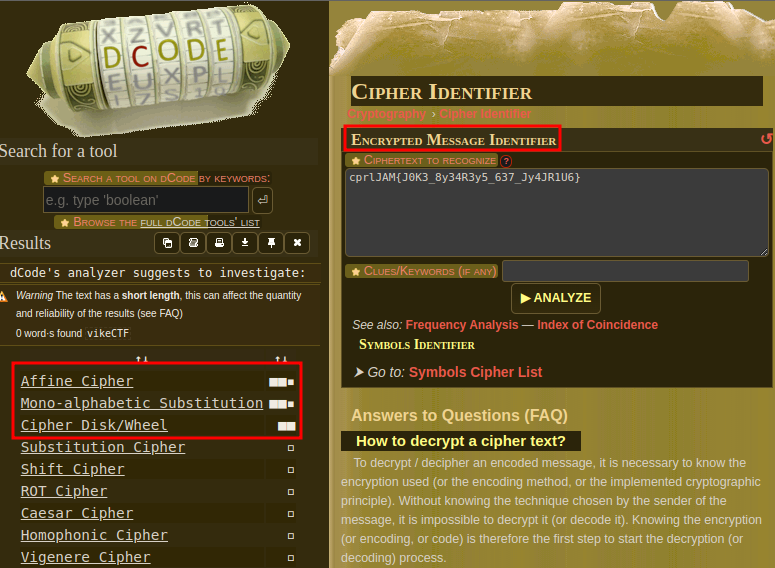The image size is (775, 568).
Task: Click the red reset arrow icon
Action: pyautogui.click(x=766, y=139)
